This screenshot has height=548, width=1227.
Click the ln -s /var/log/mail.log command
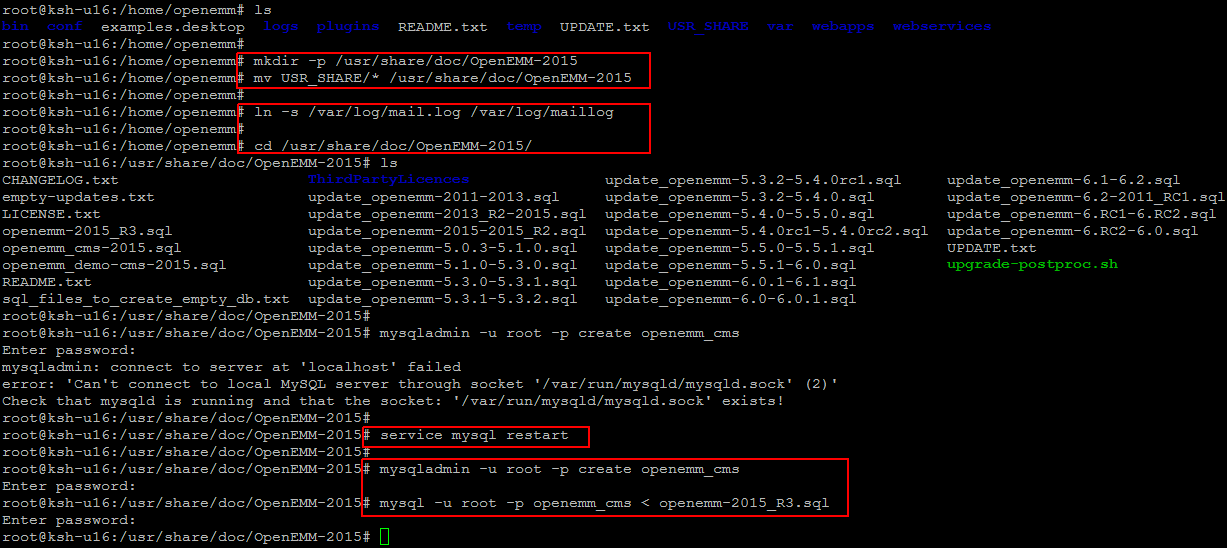433,112
